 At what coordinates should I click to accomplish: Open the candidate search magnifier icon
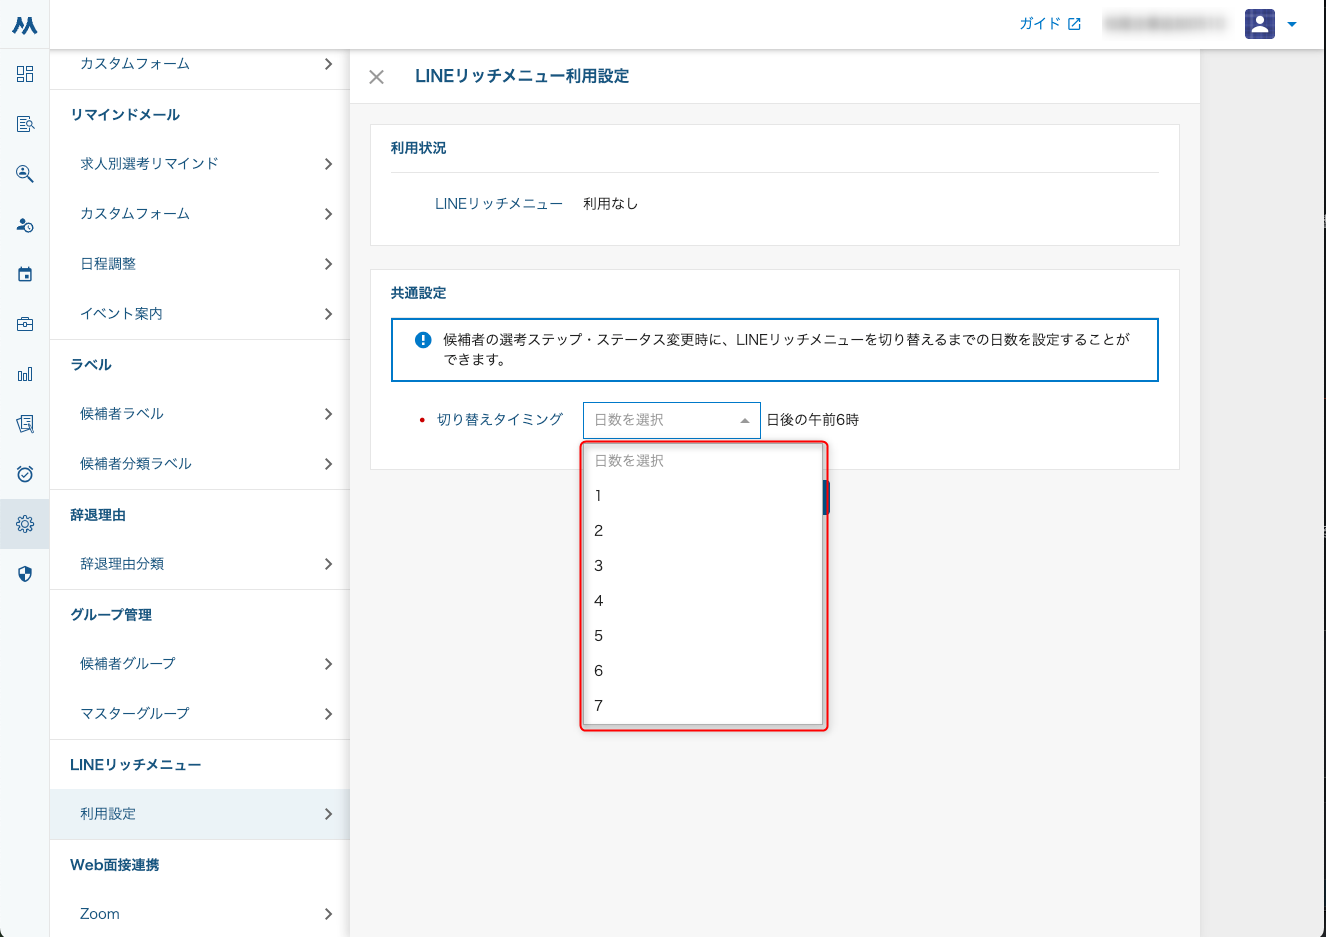tap(25, 174)
